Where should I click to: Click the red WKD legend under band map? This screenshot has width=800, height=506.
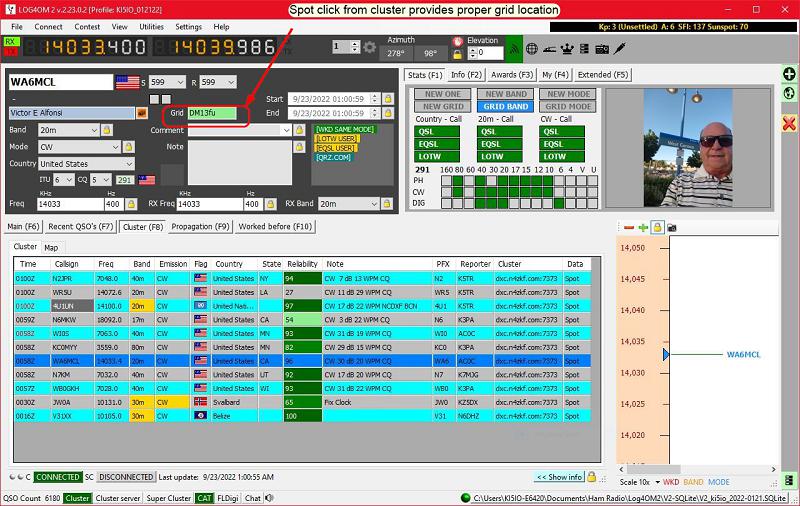(671, 482)
